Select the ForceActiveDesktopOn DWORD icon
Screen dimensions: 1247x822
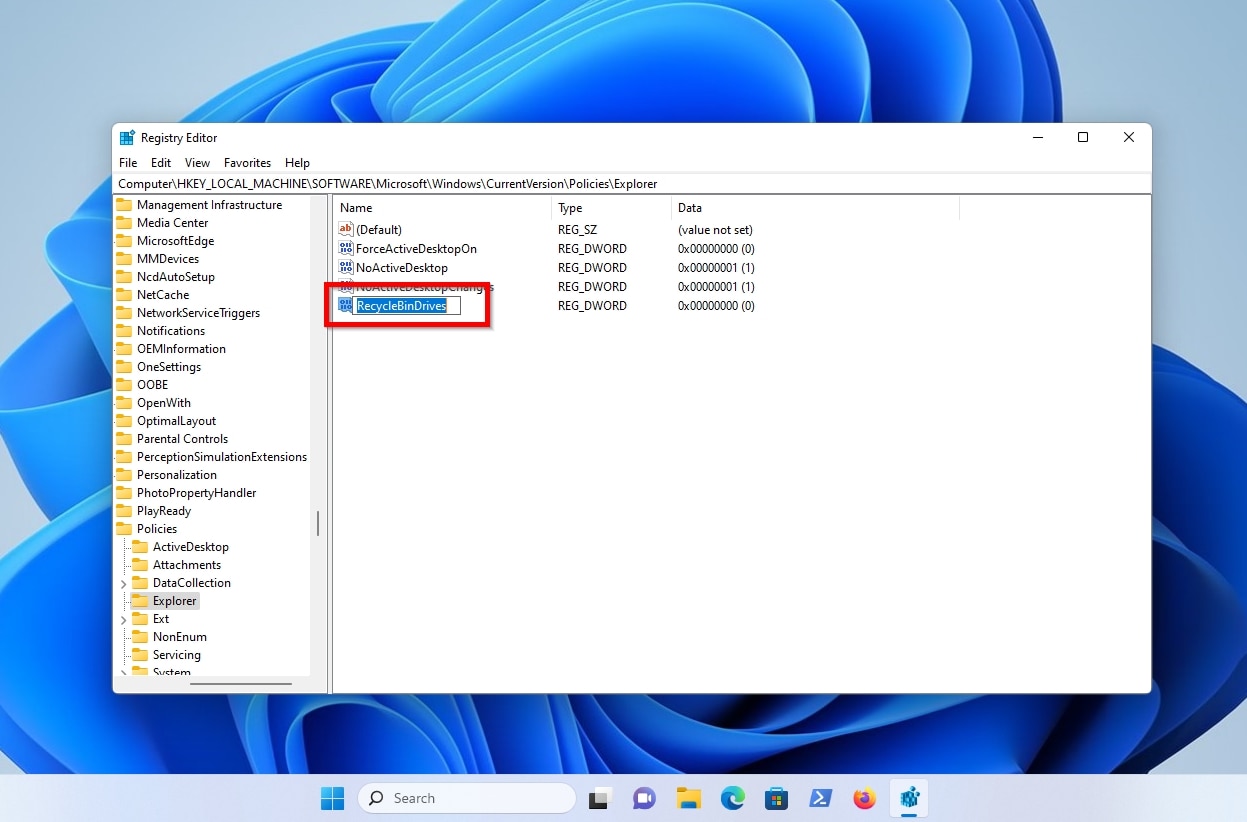[344, 248]
